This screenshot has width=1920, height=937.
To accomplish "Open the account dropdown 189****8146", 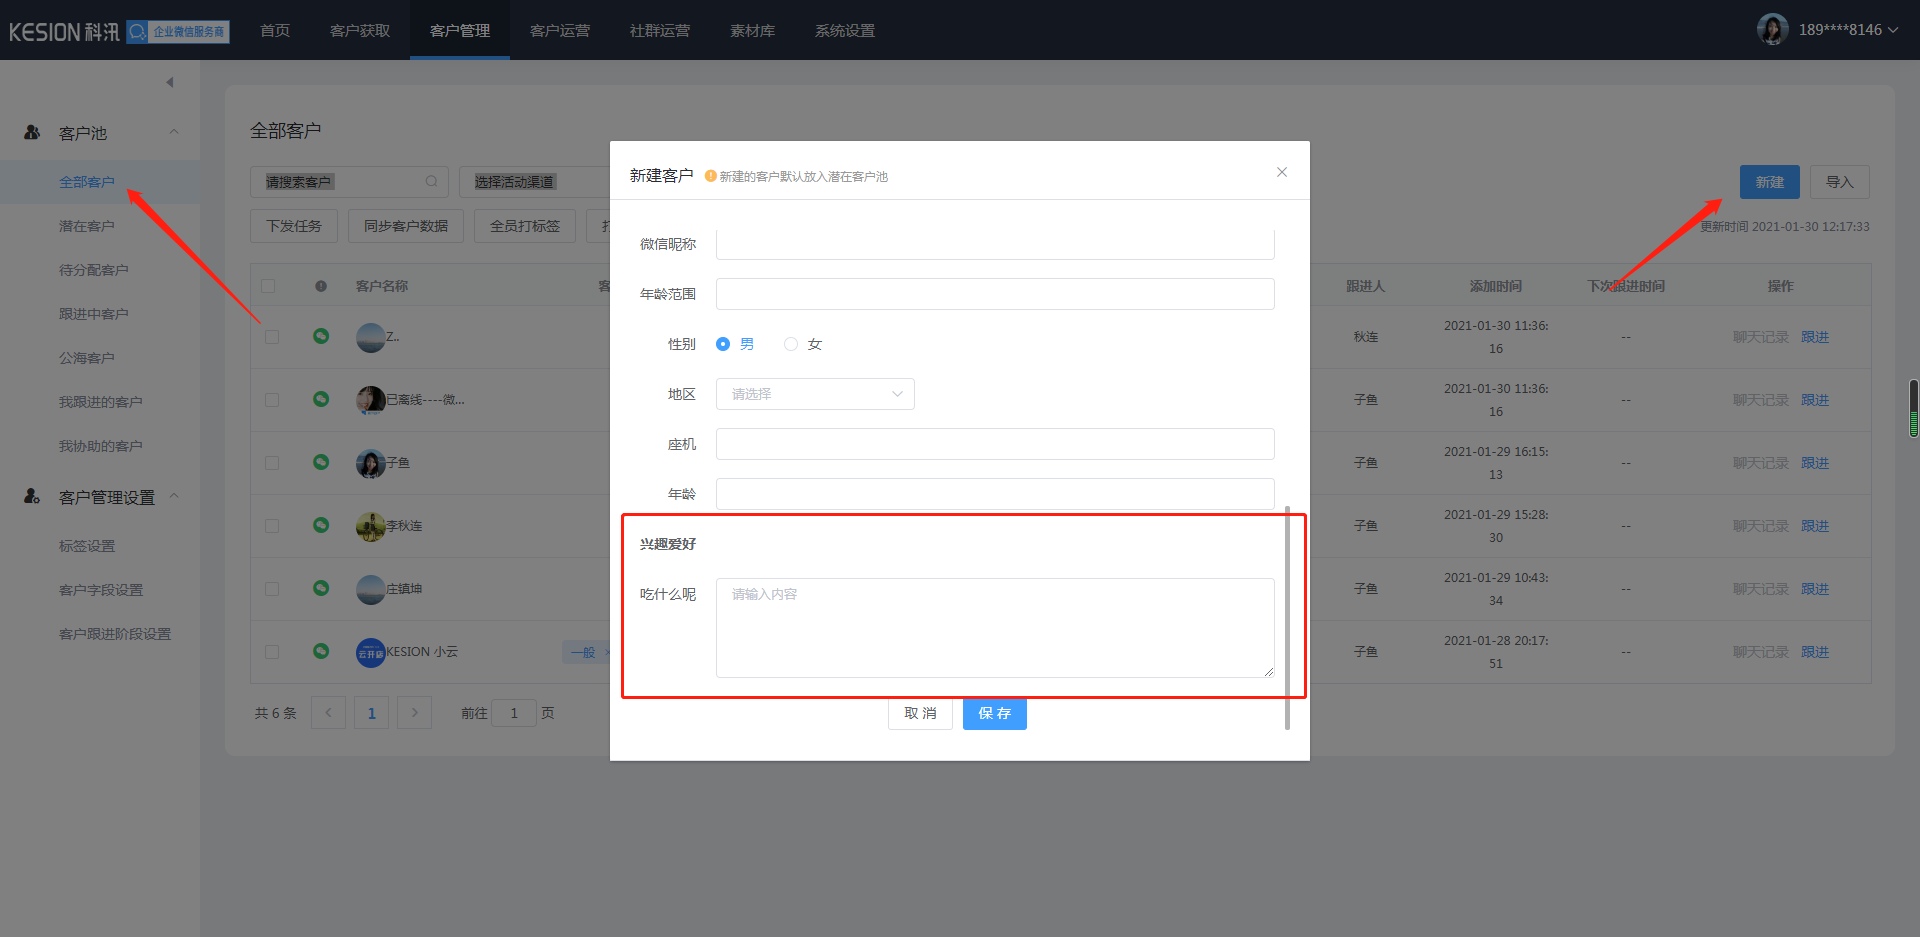I will point(1847,30).
